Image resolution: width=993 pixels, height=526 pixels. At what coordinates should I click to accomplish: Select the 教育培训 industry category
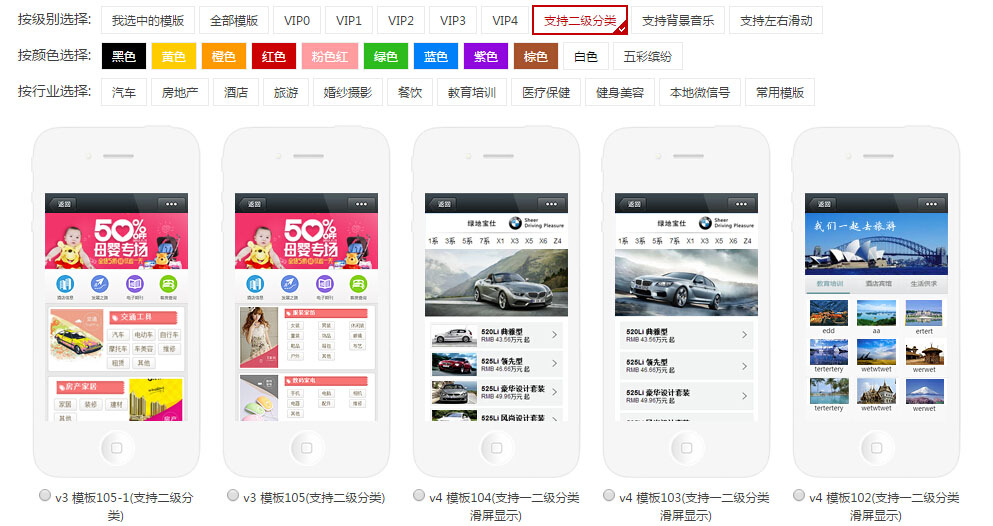471,93
